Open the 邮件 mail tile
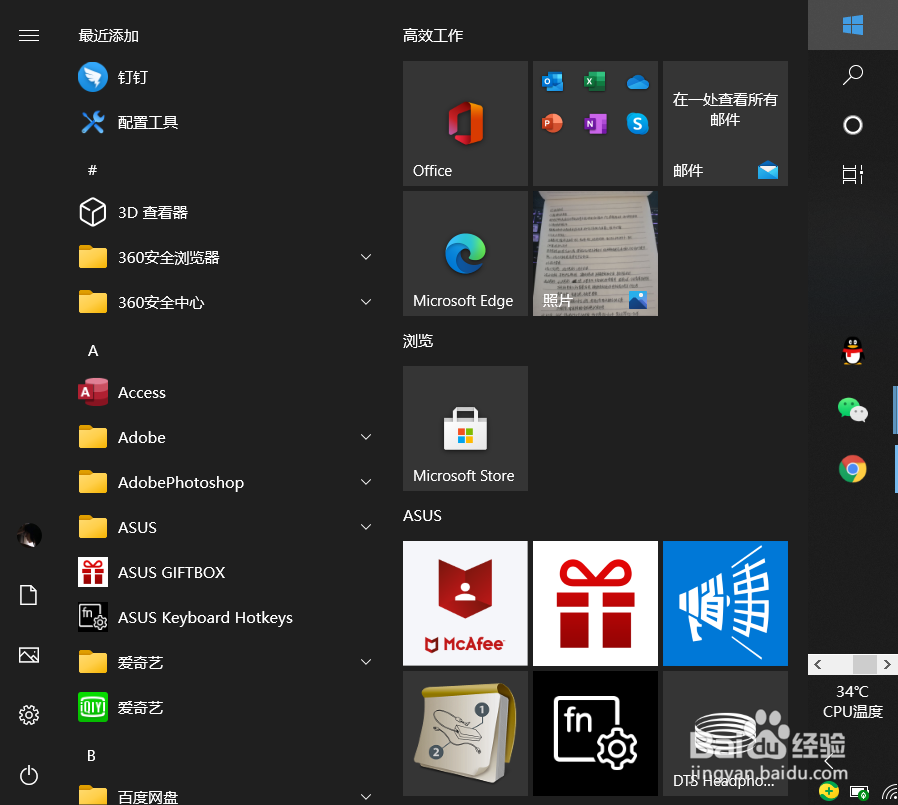The width and height of the screenshot is (898, 805). pyautogui.click(x=725, y=123)
